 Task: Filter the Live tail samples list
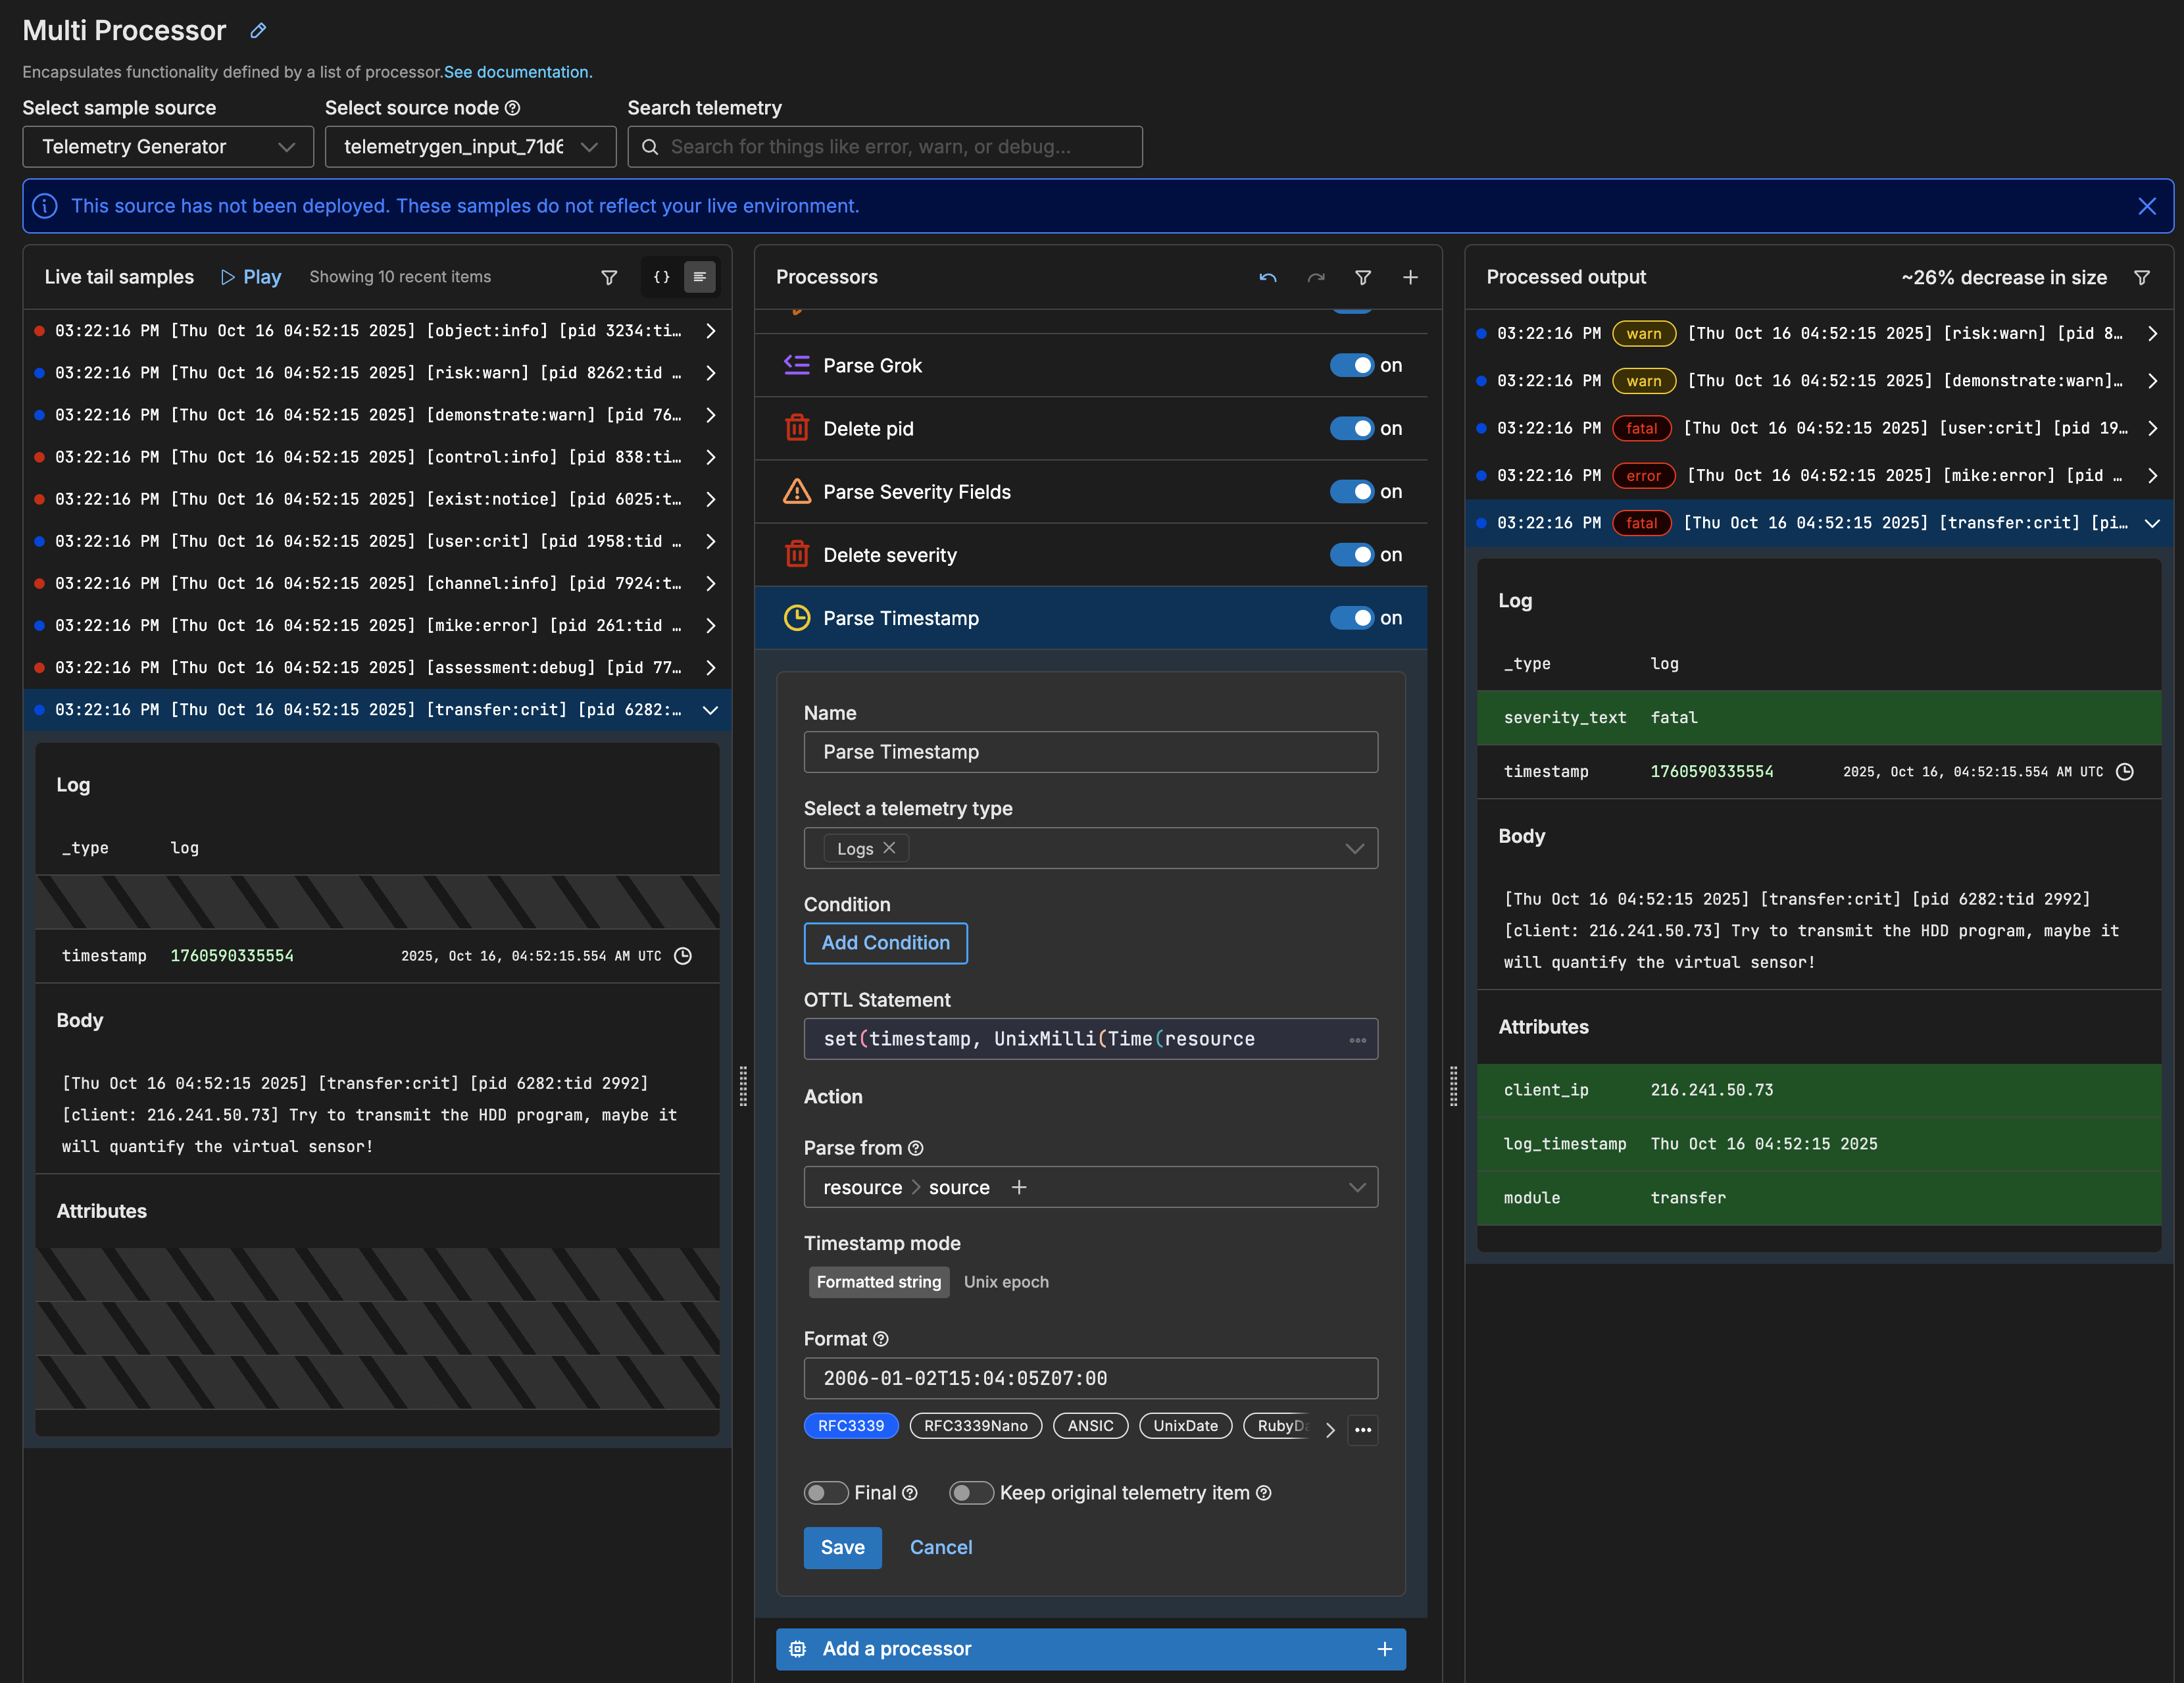[608, 278]
